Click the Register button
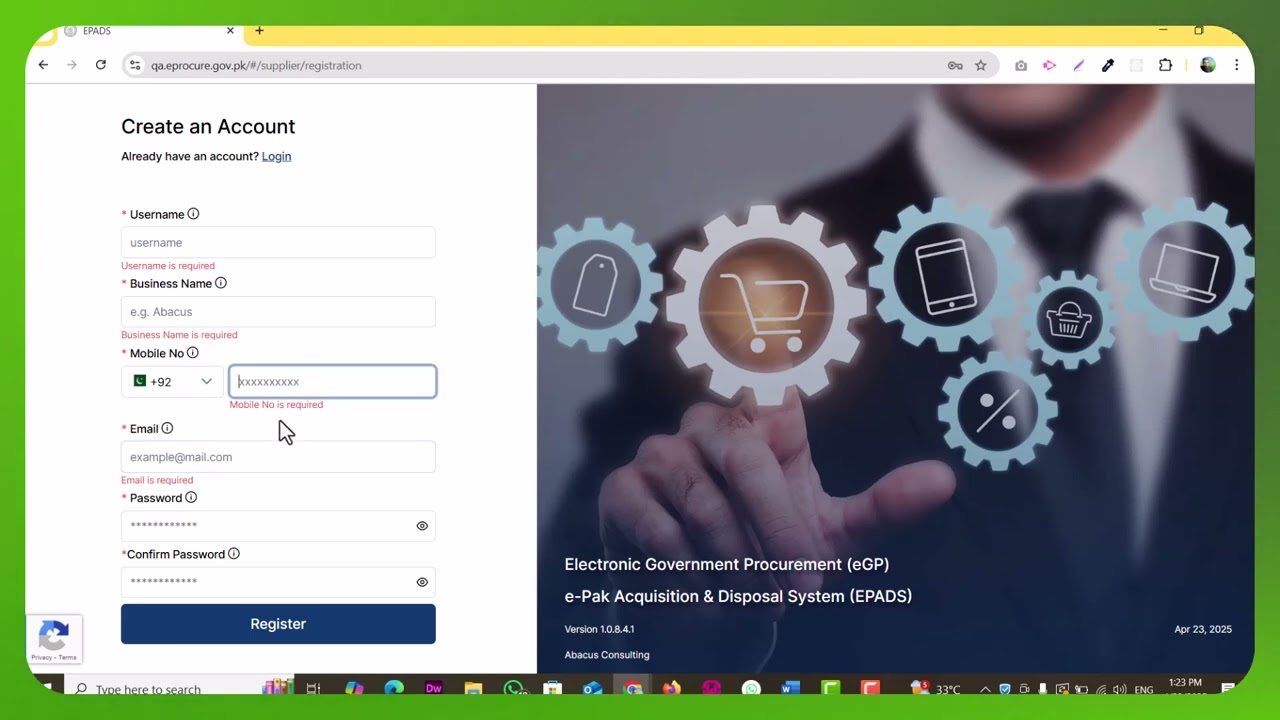 278,624
